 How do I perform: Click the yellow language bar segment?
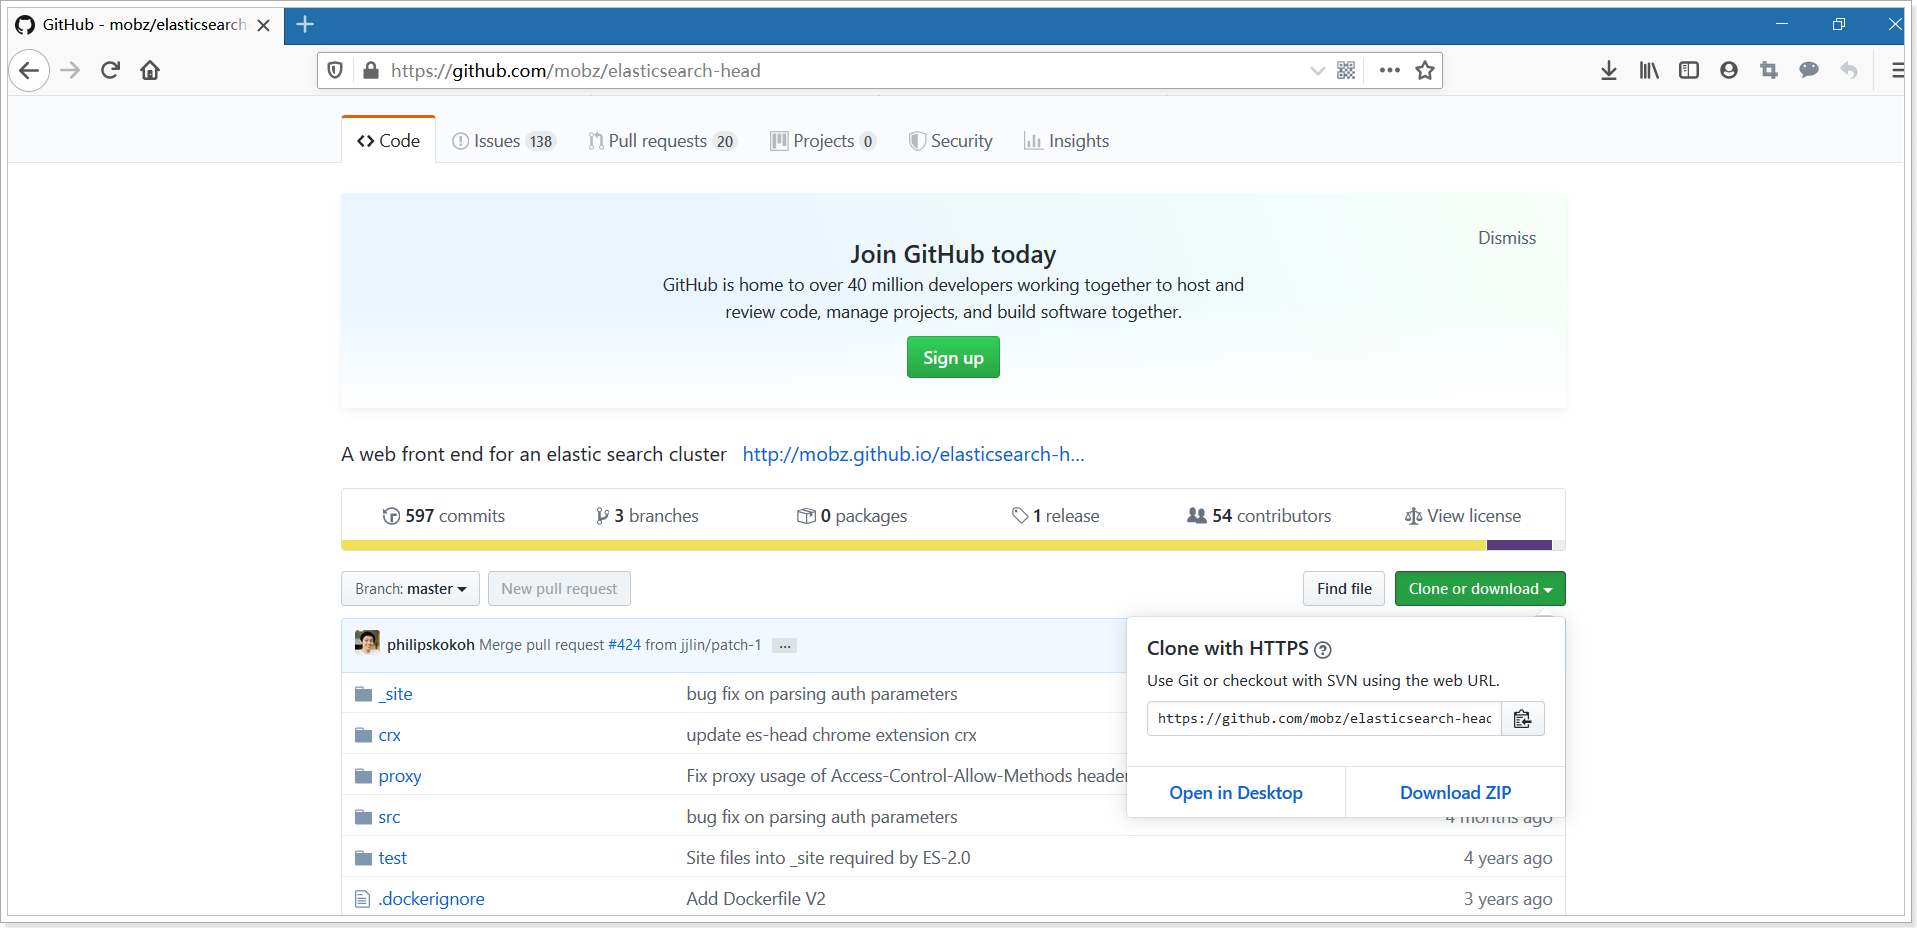pos(914,545)
